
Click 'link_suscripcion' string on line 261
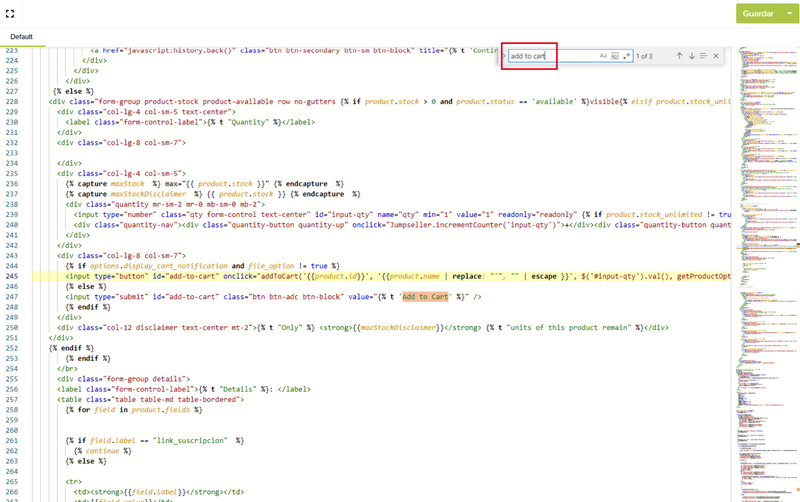[x=194, y=440]
